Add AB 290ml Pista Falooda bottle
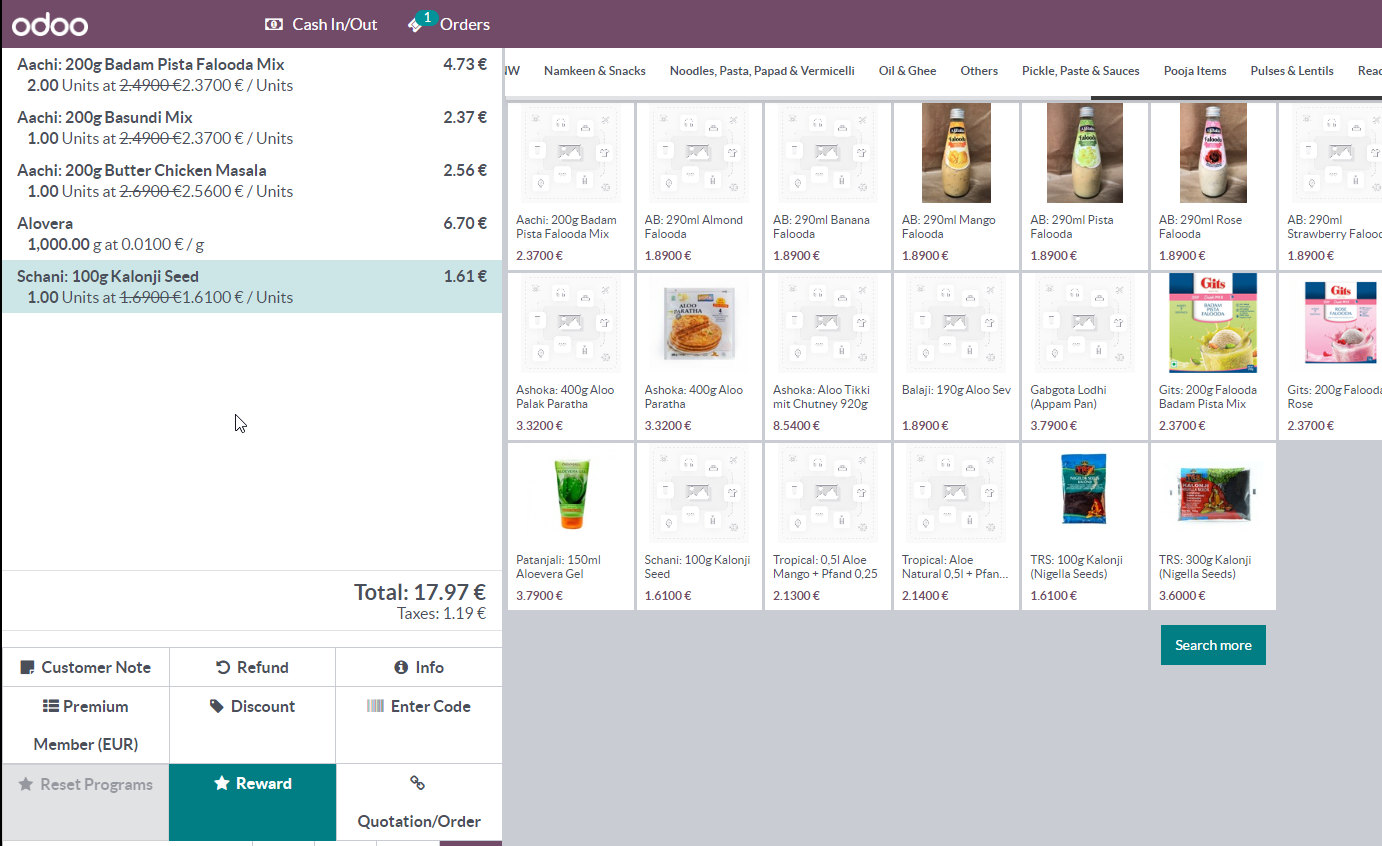 (x=1084, y=186)
